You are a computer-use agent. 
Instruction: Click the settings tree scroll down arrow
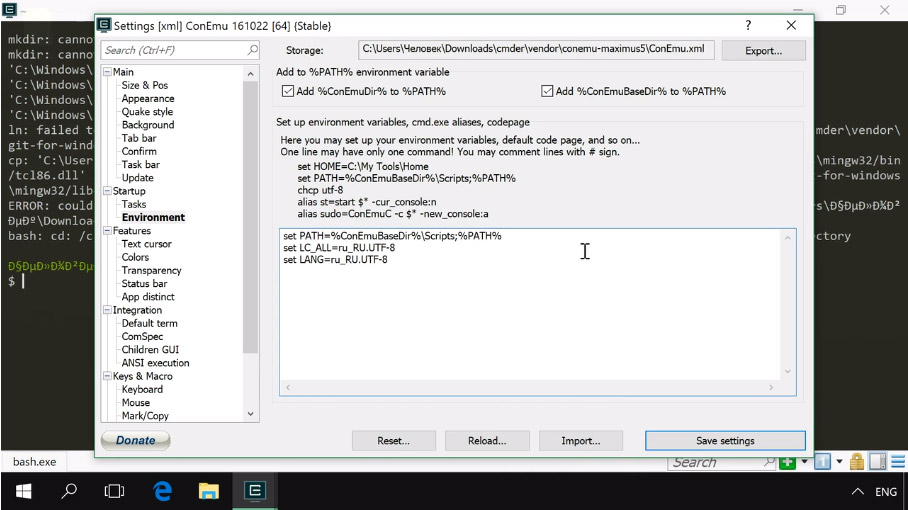tap(251, 414)
